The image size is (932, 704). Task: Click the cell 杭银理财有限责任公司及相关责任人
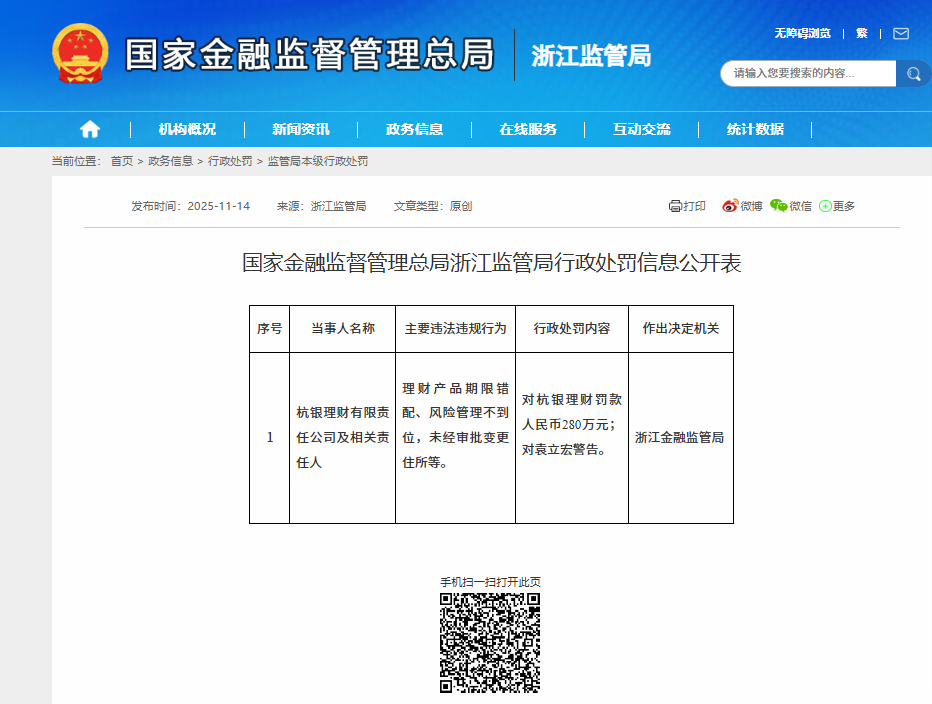[x=342, y=438]
